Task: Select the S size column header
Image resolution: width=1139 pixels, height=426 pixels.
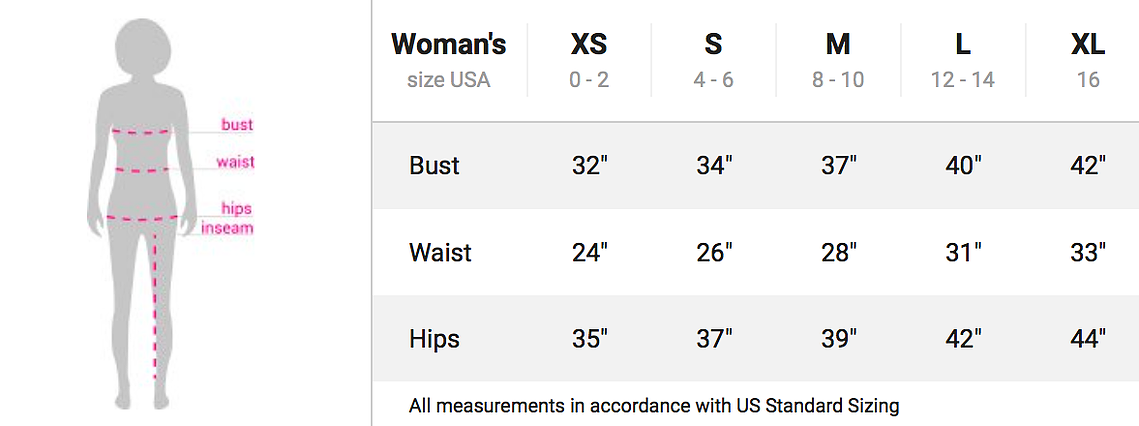Action: pos(713,61)
